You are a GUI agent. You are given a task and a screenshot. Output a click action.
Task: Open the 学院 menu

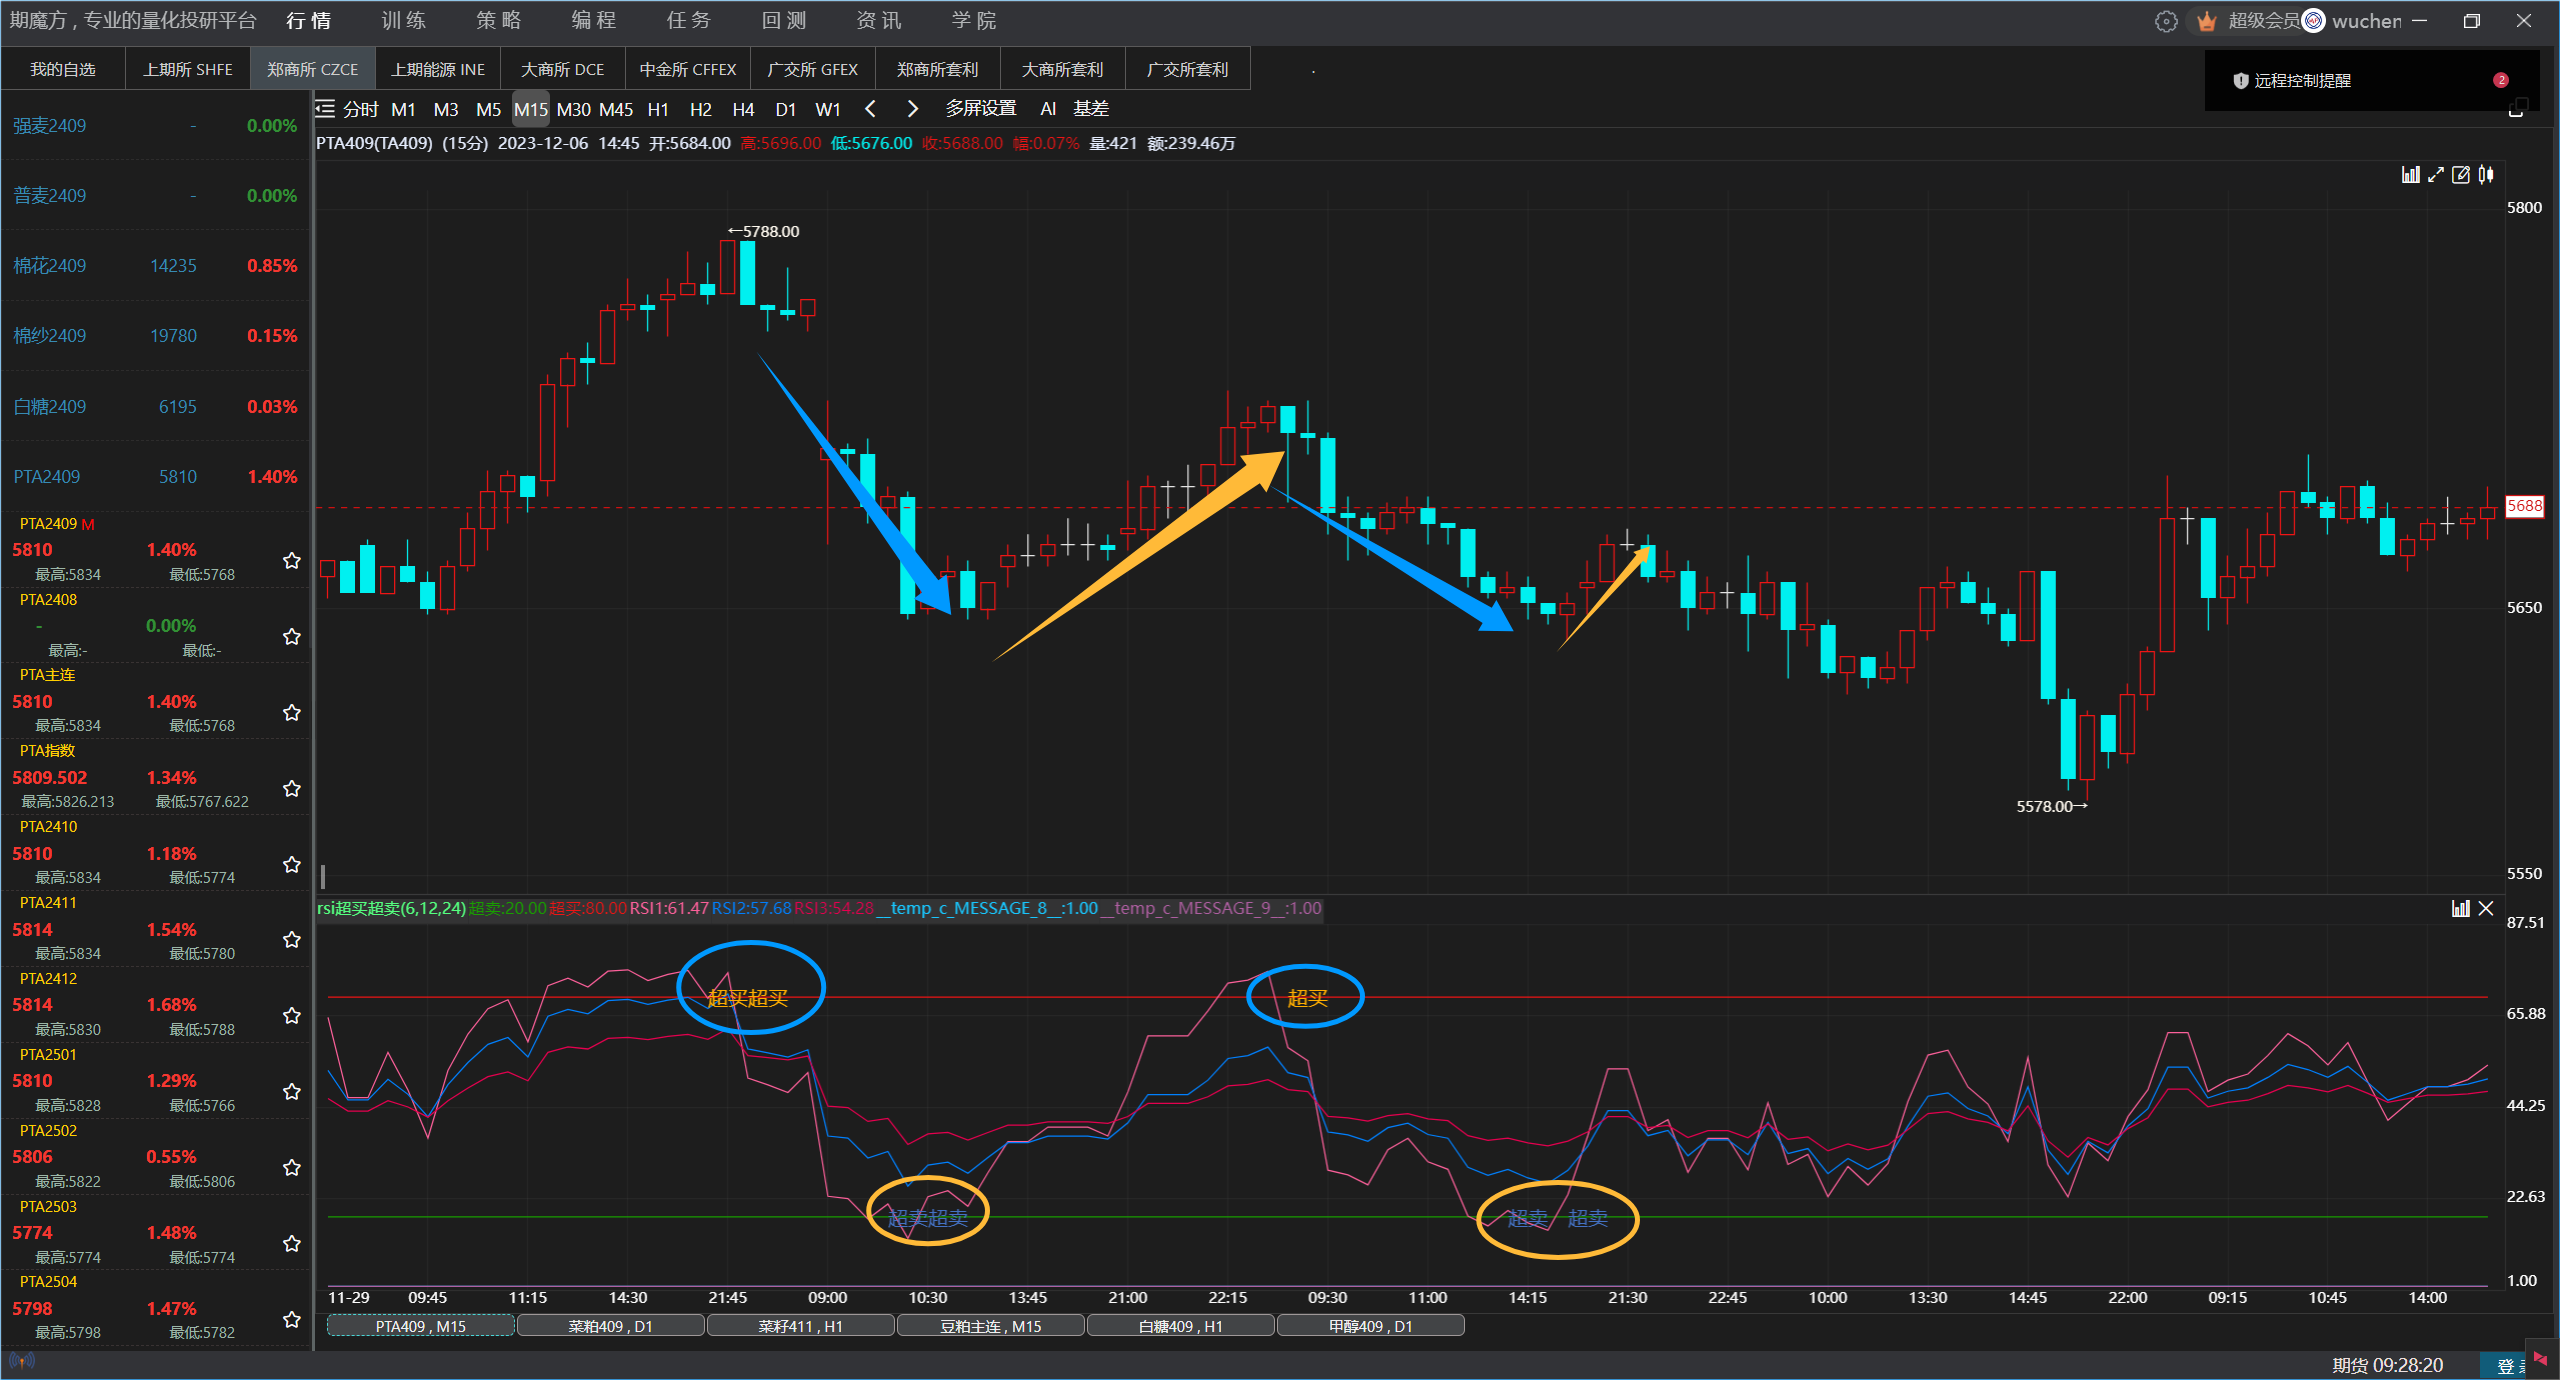[x=973, y=21]
